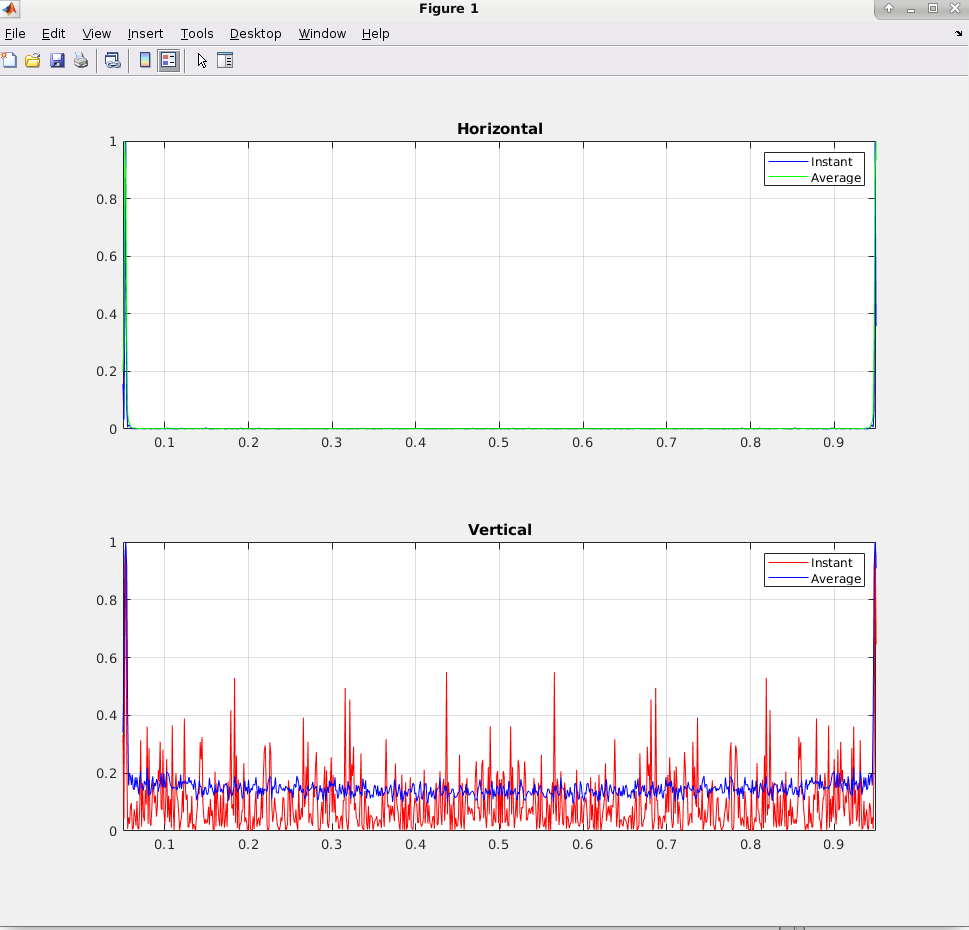Select the Average entry in Horizontal legend

point(835,178)
